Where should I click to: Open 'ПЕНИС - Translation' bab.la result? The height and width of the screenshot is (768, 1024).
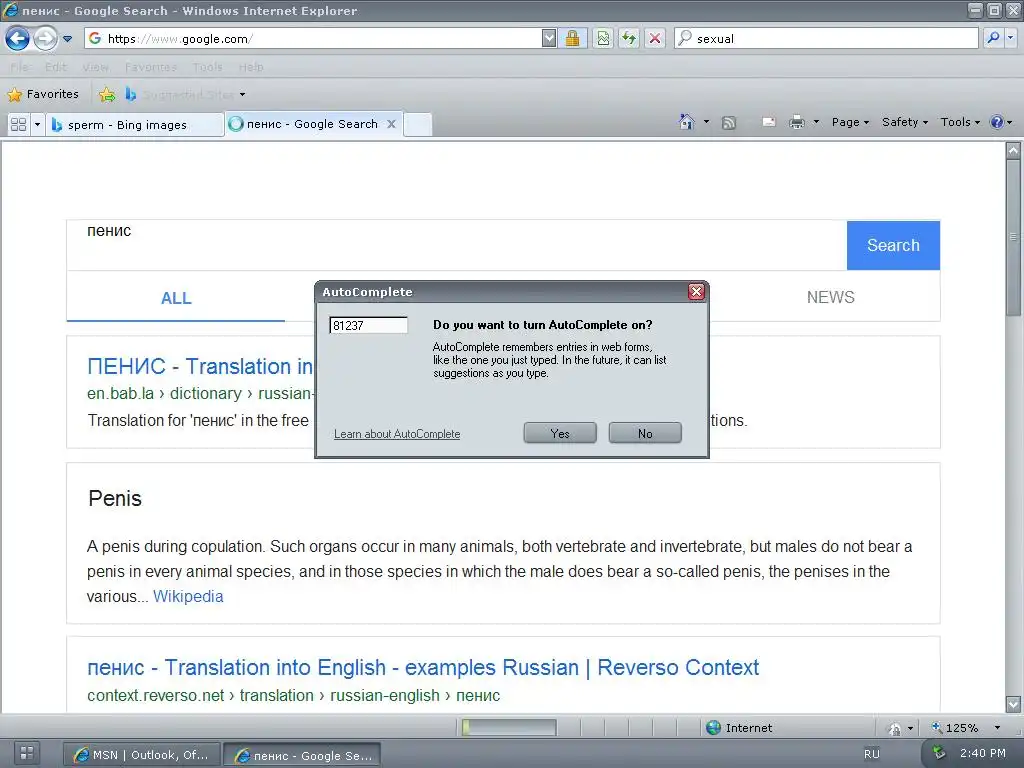(200, 366)
